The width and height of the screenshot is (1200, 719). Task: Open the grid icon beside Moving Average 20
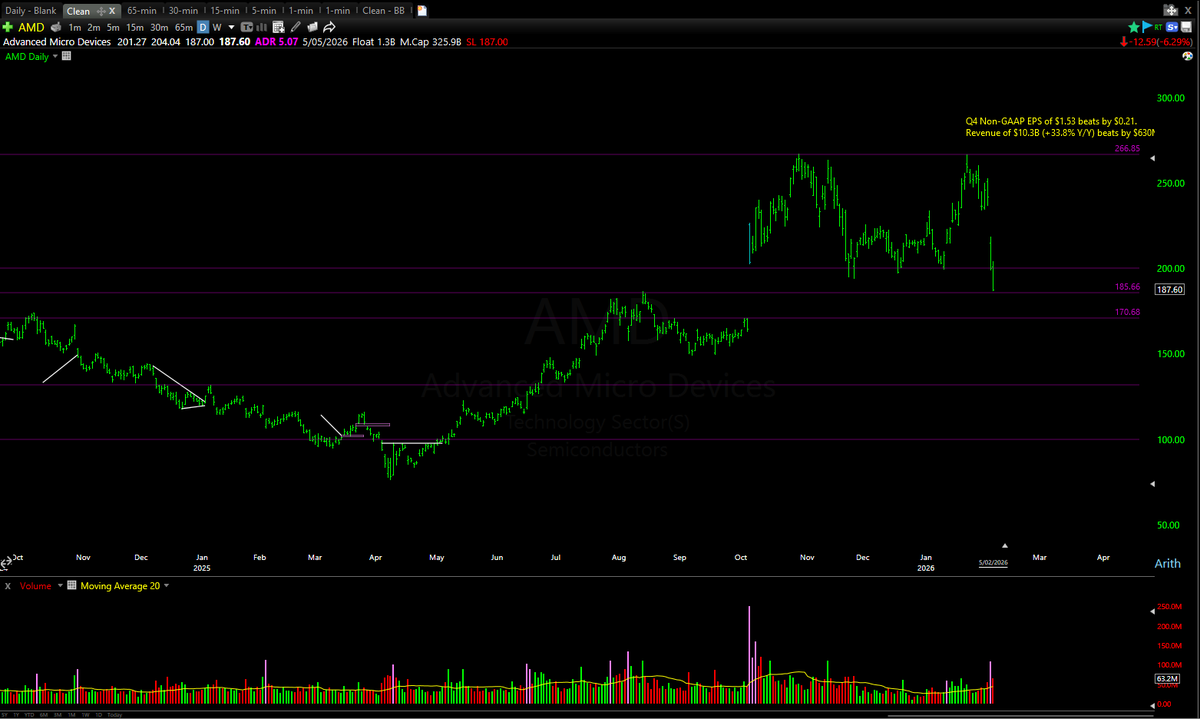[72, 585]
